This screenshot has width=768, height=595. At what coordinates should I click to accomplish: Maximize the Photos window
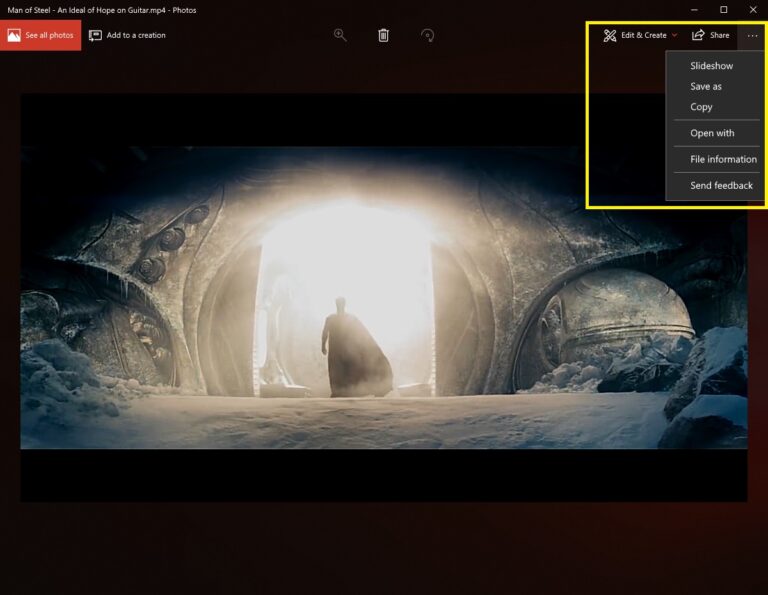tap(723, 10)
